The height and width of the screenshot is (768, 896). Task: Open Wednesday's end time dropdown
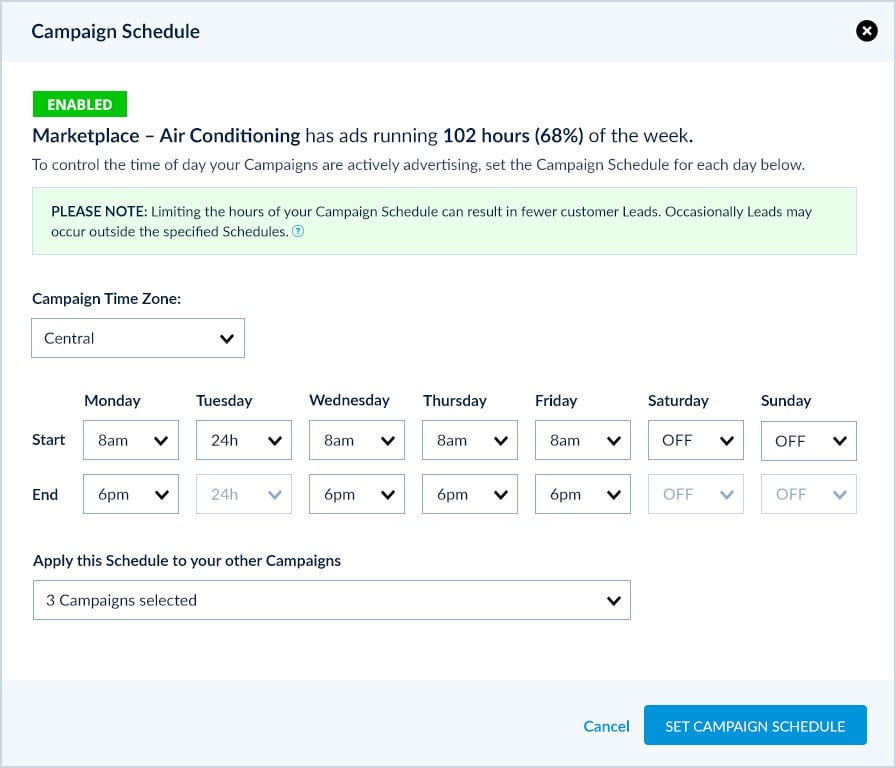pos(356,494)
